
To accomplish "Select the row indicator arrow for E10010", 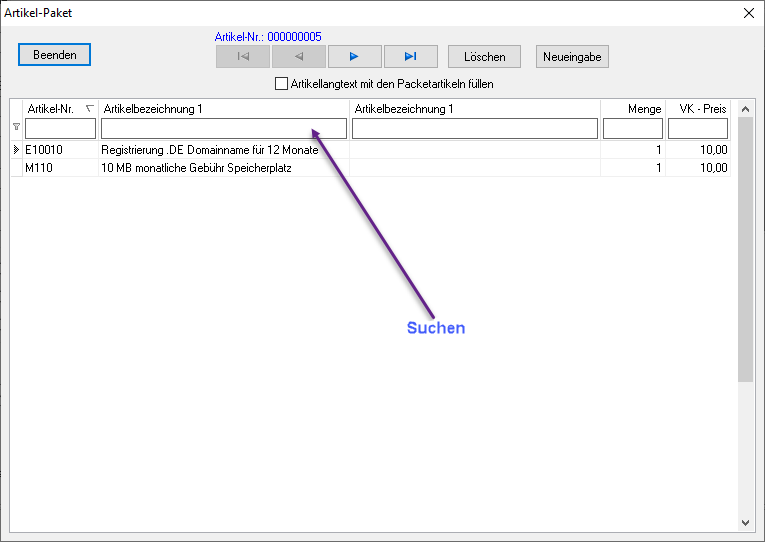I will [x=16, y=150].
